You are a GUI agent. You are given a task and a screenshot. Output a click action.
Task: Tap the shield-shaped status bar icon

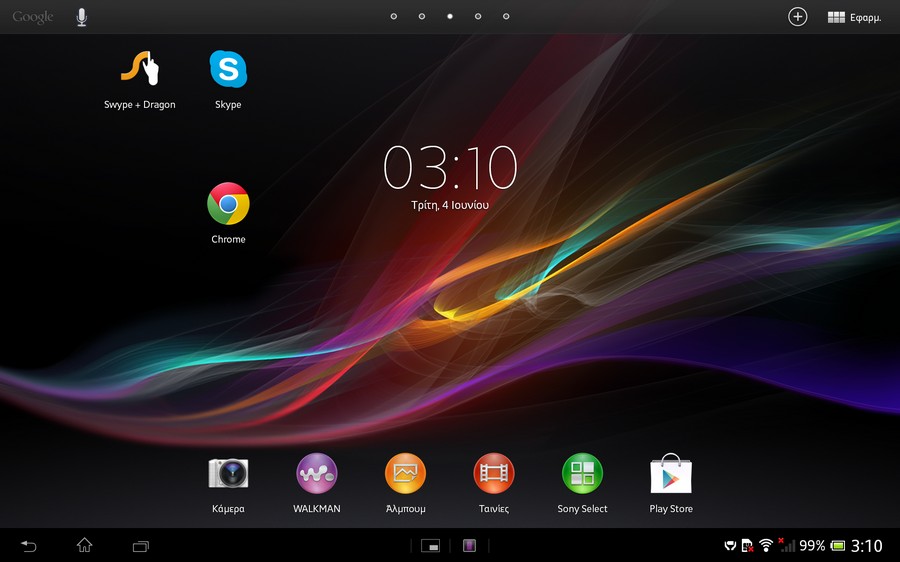pos(730,545)
